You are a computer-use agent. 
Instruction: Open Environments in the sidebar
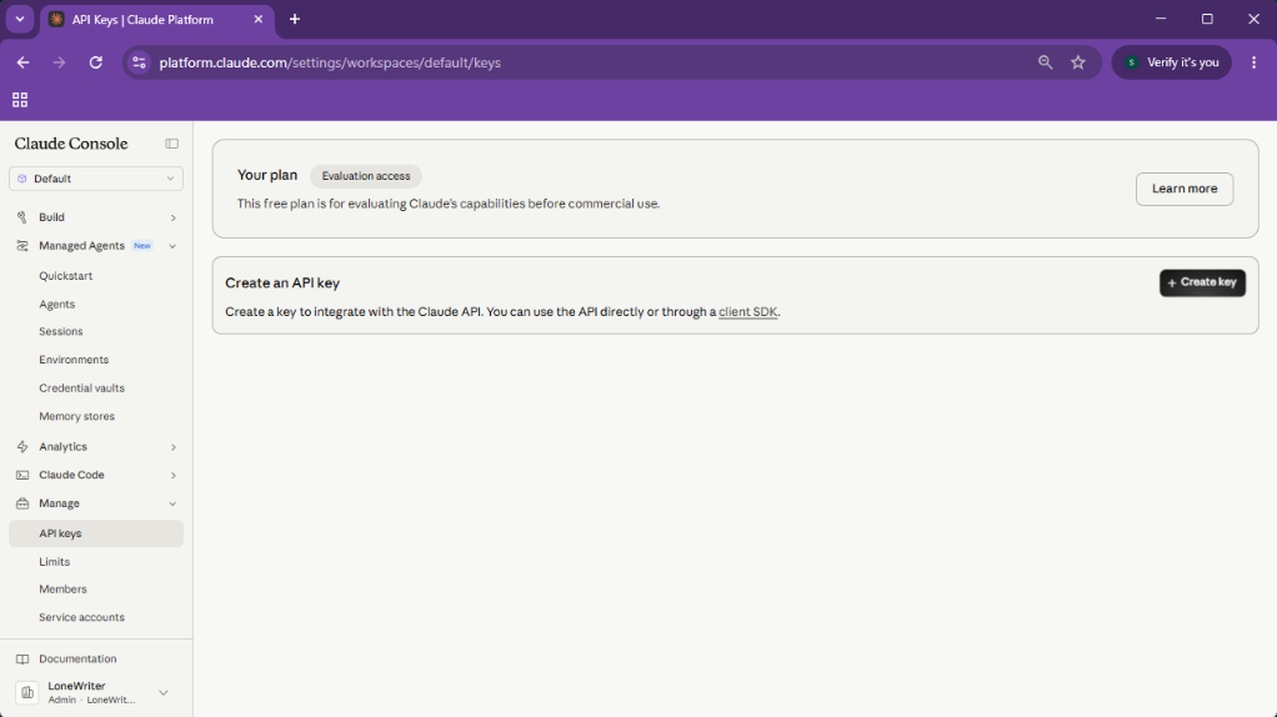coord(74,360)
